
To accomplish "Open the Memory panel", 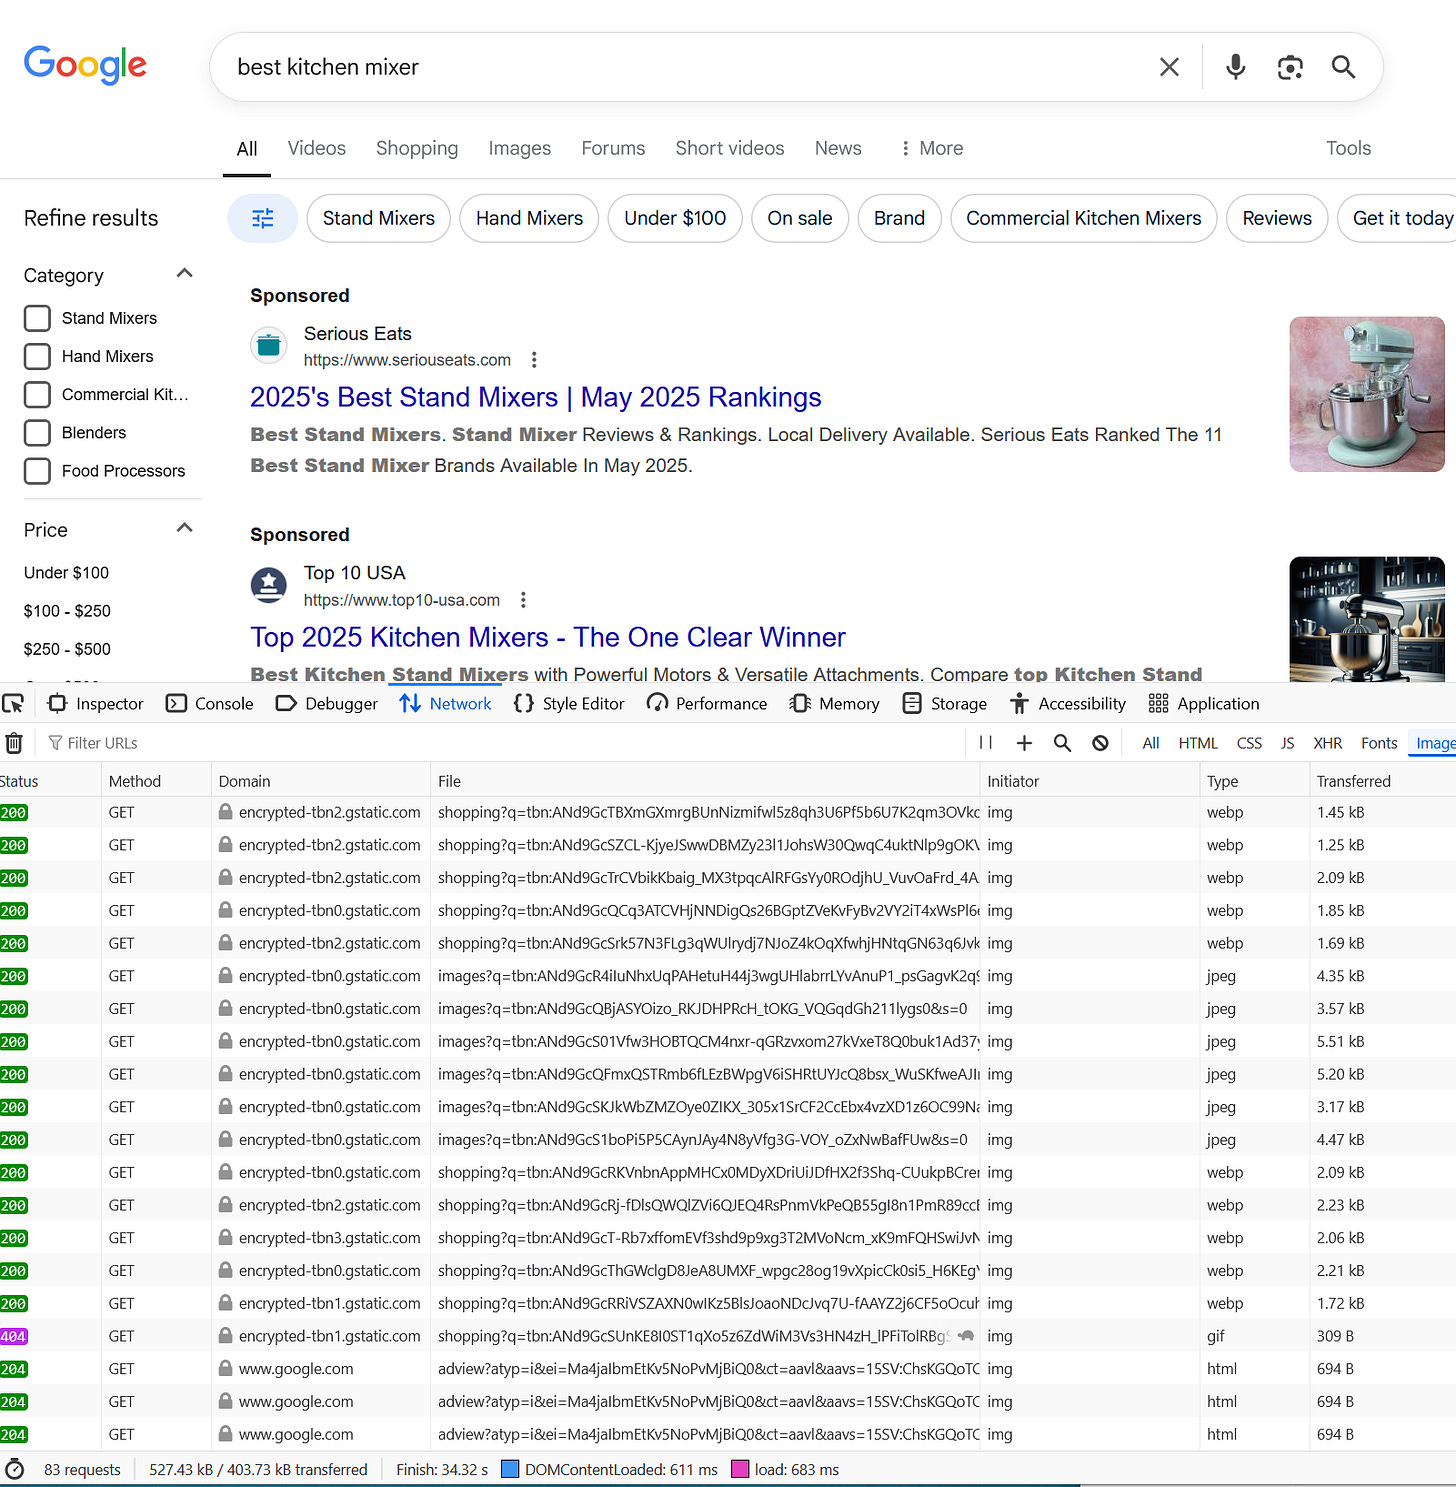I will (835, 704).
